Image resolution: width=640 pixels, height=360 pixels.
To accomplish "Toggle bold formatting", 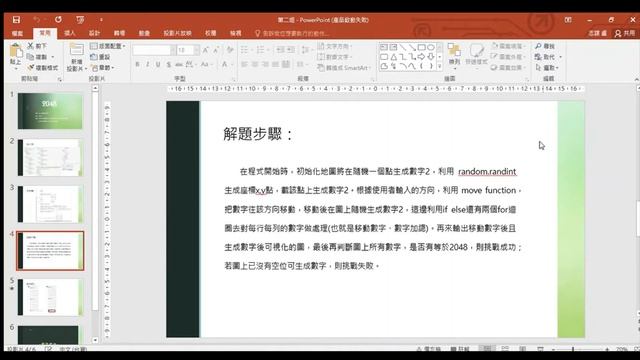I will tap(138, 64).
